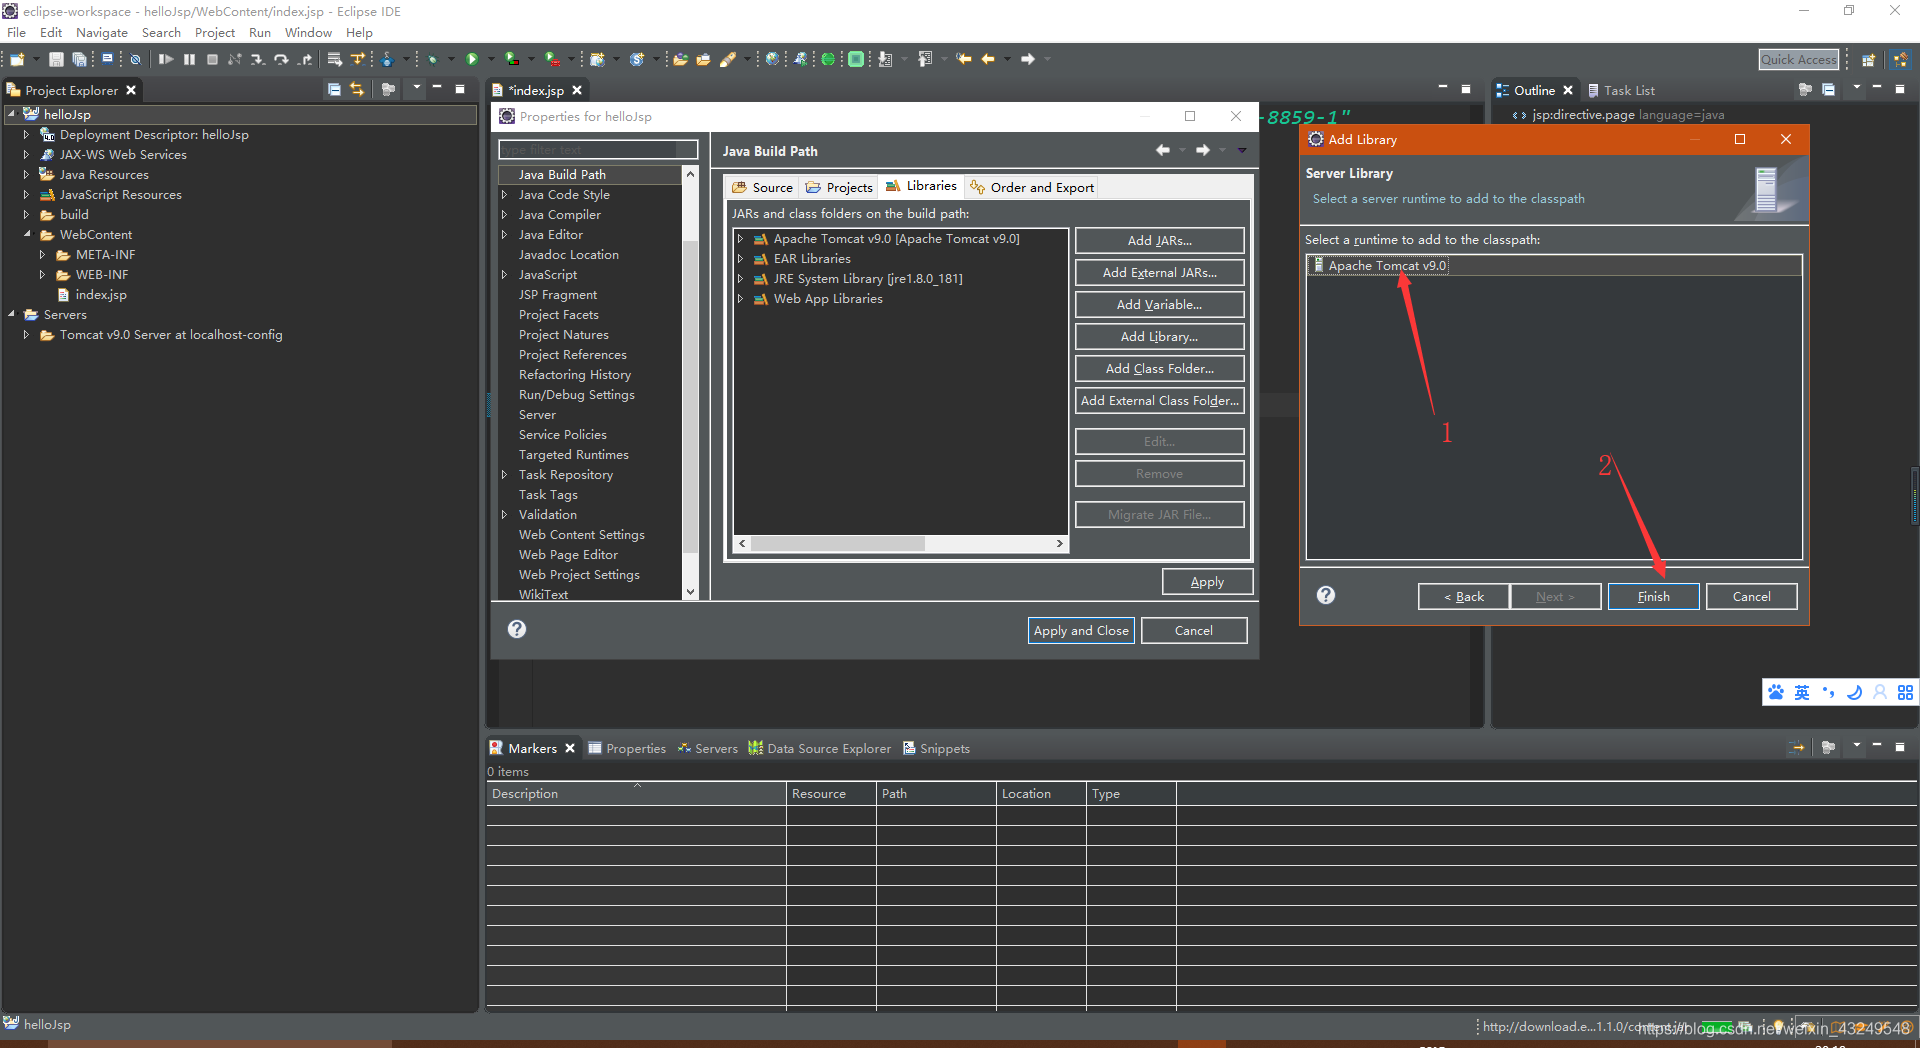Click the Terminate (stop) toolbar icon
The height and width of the screenshot is (1048, 1920).
(212, 60)
